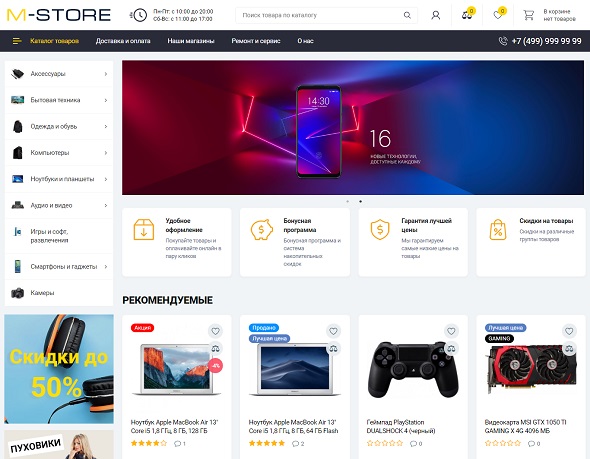Open the wishlist heart icon in header

[498, 15]
